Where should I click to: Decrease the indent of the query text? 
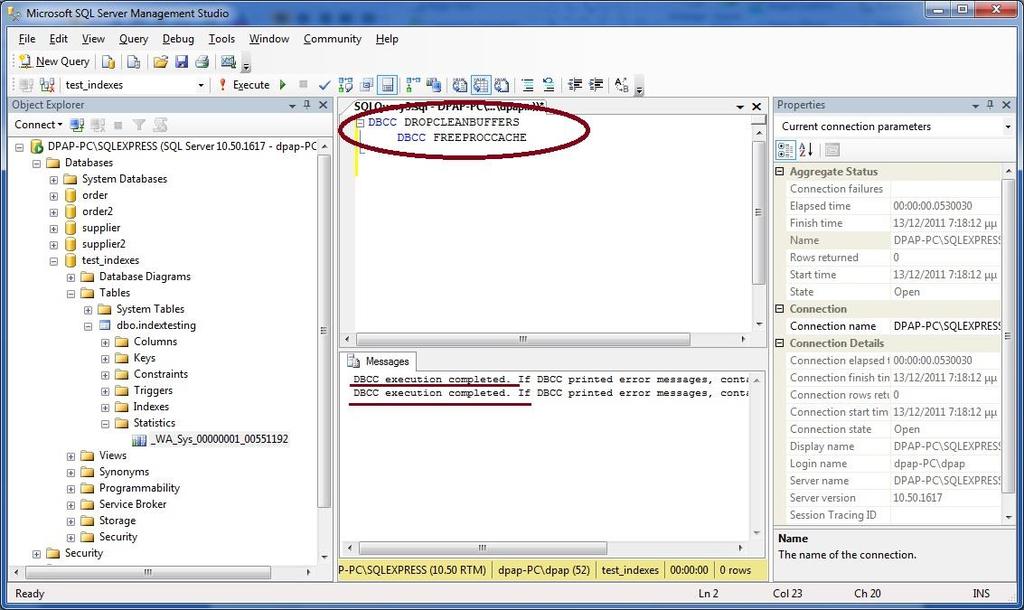[x=575, y=85]
